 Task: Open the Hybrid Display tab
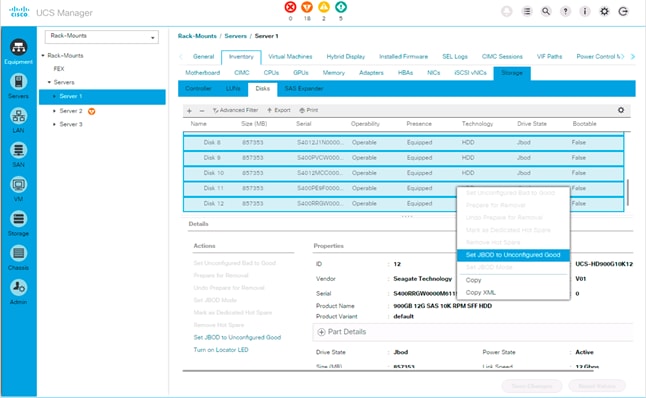346,57
